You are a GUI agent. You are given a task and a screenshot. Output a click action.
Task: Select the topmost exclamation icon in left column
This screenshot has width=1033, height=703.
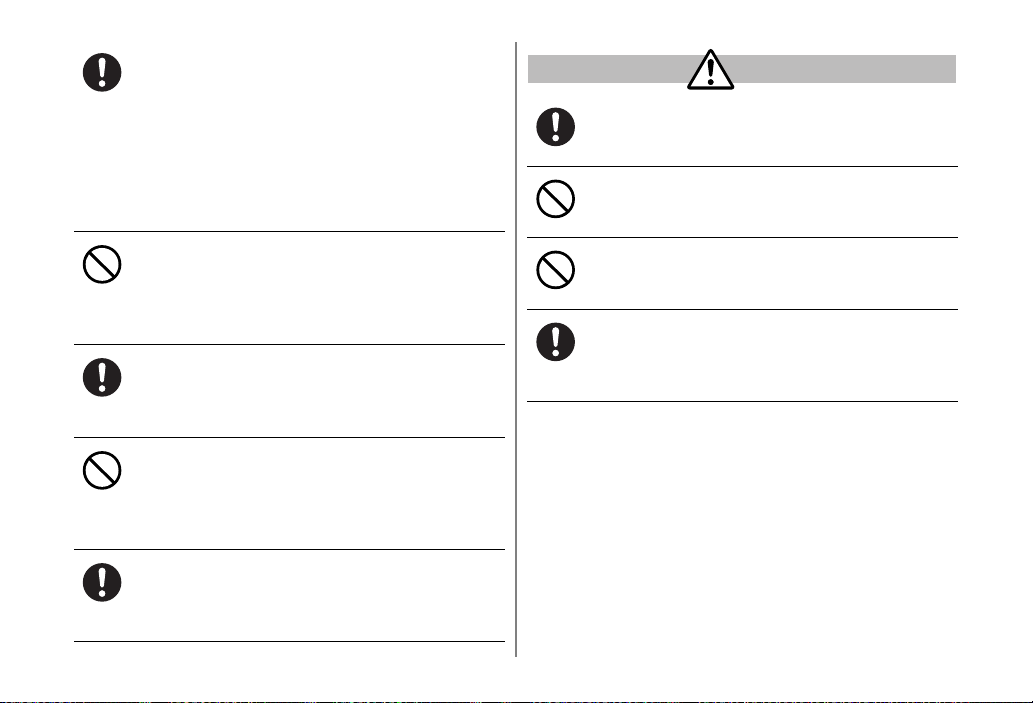coord(102,72)
